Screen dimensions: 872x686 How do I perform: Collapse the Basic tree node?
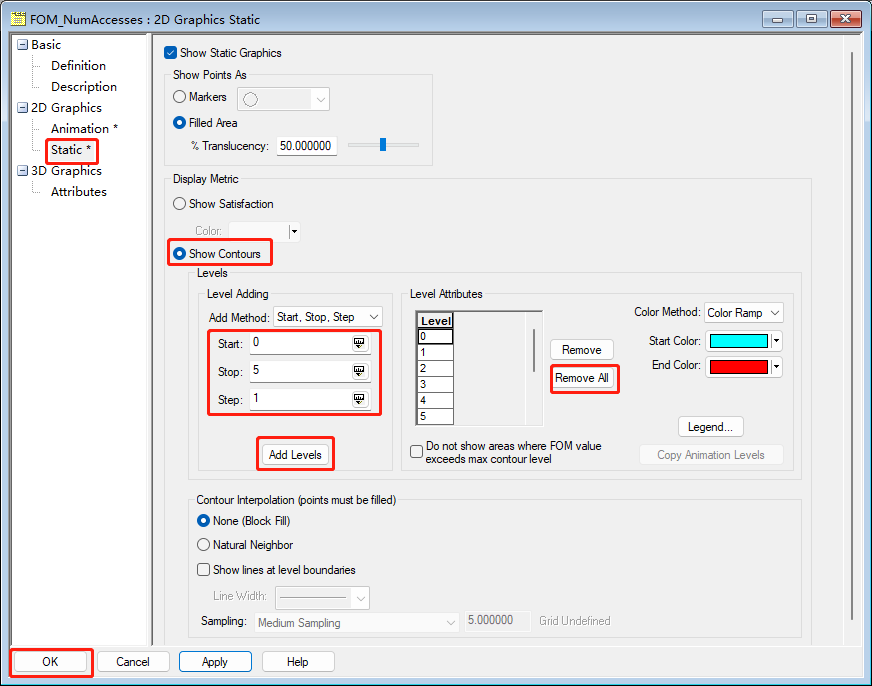pyautogui.click(x=22, y=45)
